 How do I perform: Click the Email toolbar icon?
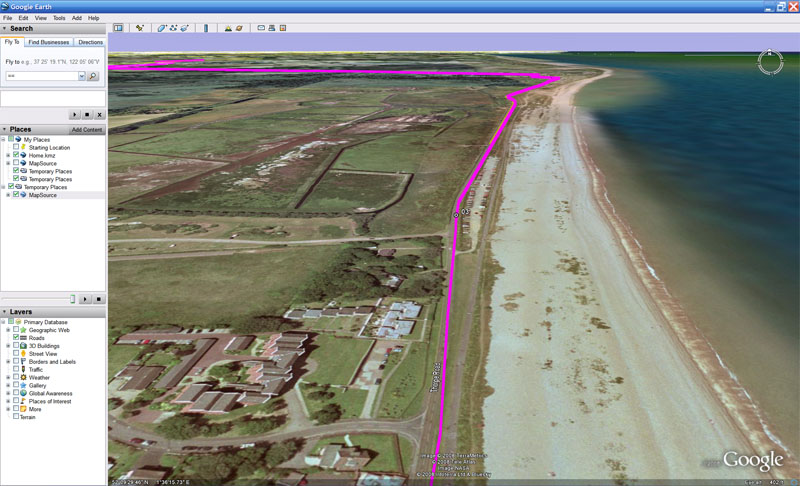(261, 28)
